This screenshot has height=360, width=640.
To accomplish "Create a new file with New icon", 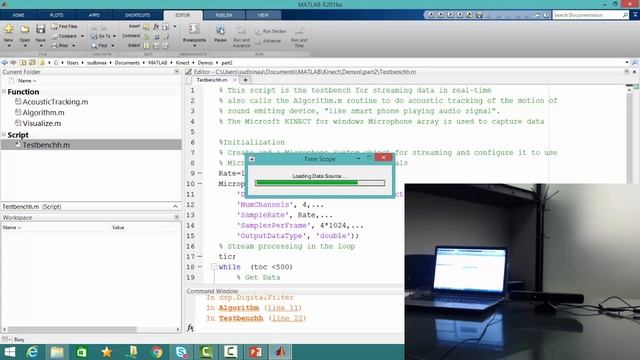I will [x=9, y=29].
